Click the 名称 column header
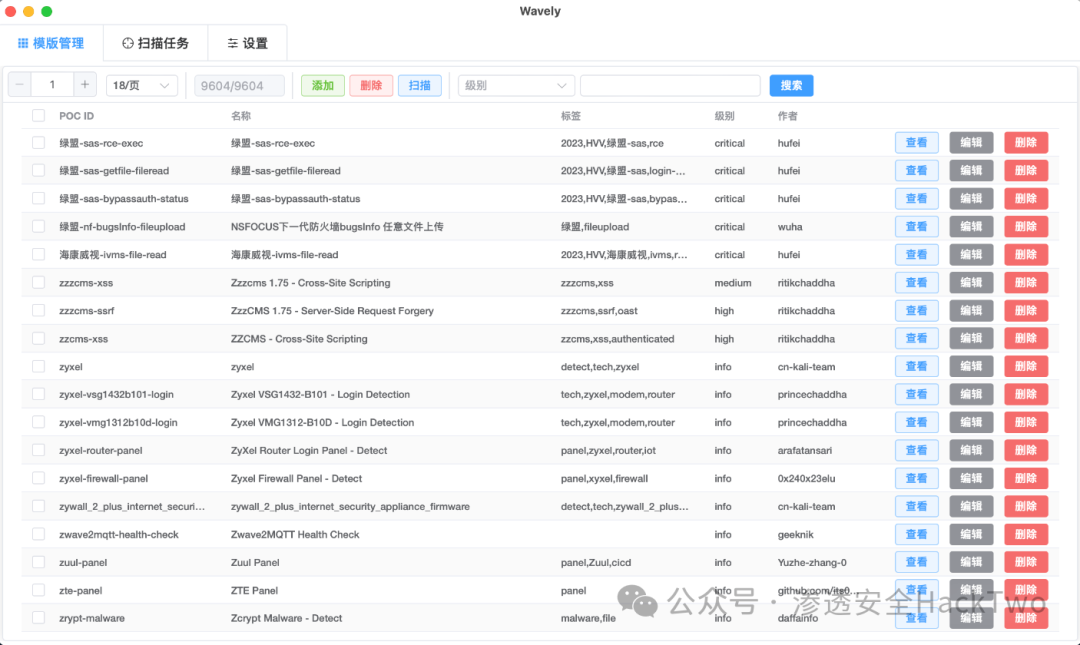Screen dimensions: 1080x645 (241, 116)
